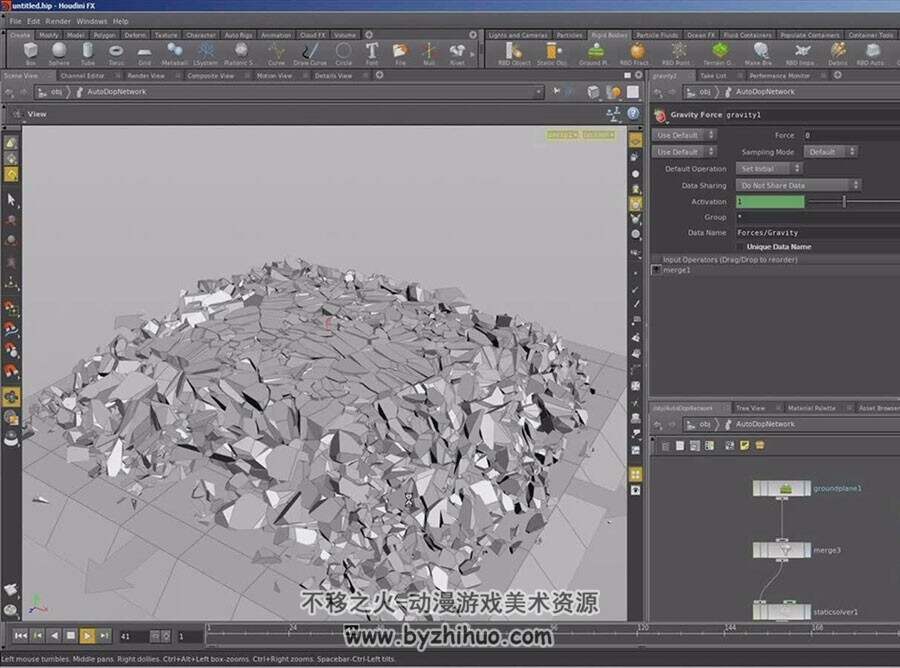Click the Activation slider handle
Screen dimensions: 900x668
tap(844, 201)
